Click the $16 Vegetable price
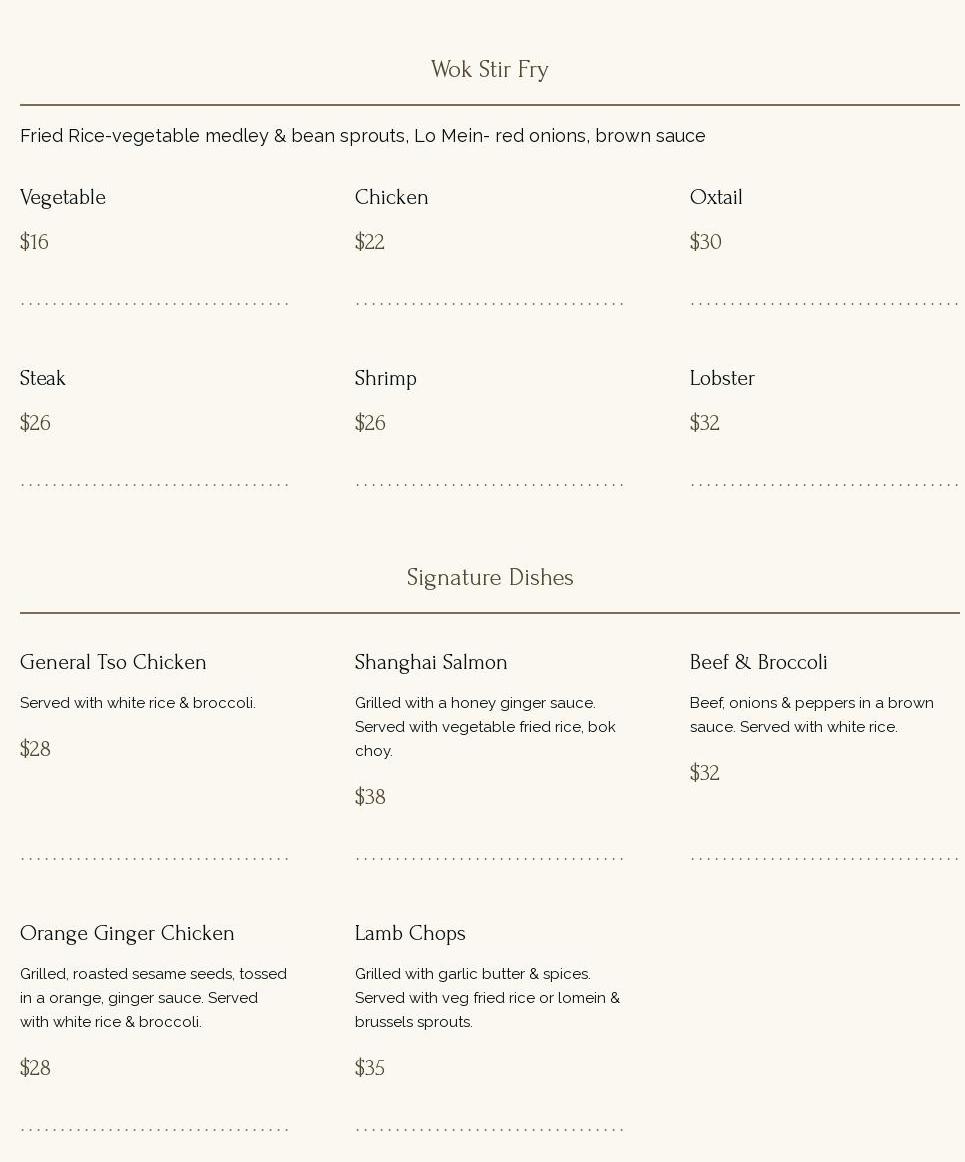The height and width of the screenshot is (1162, 965). pos(34,242)
